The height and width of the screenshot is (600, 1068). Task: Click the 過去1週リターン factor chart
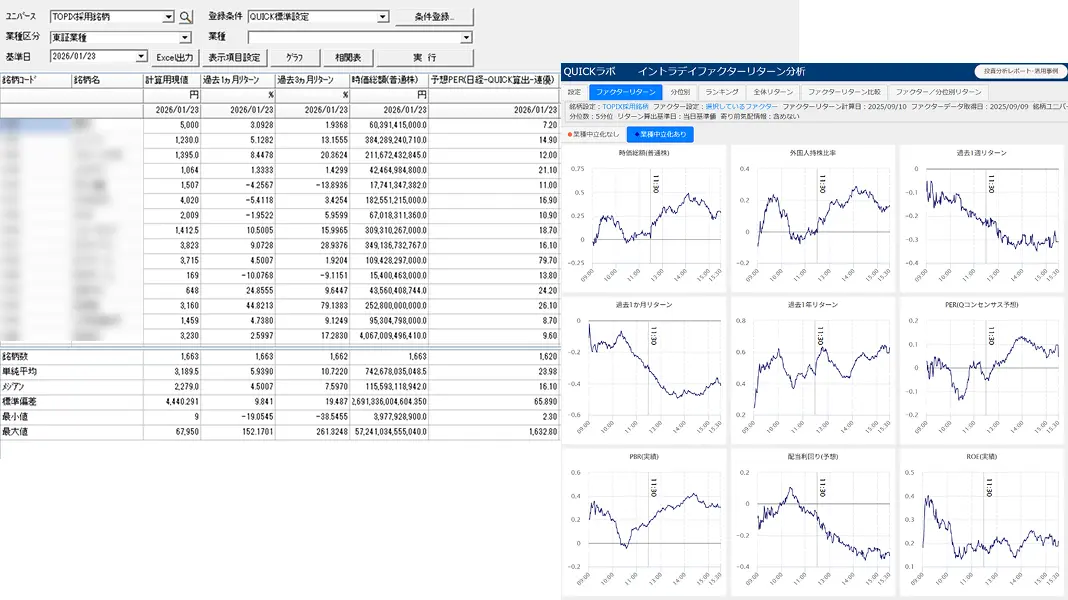(x=981, y=218)
